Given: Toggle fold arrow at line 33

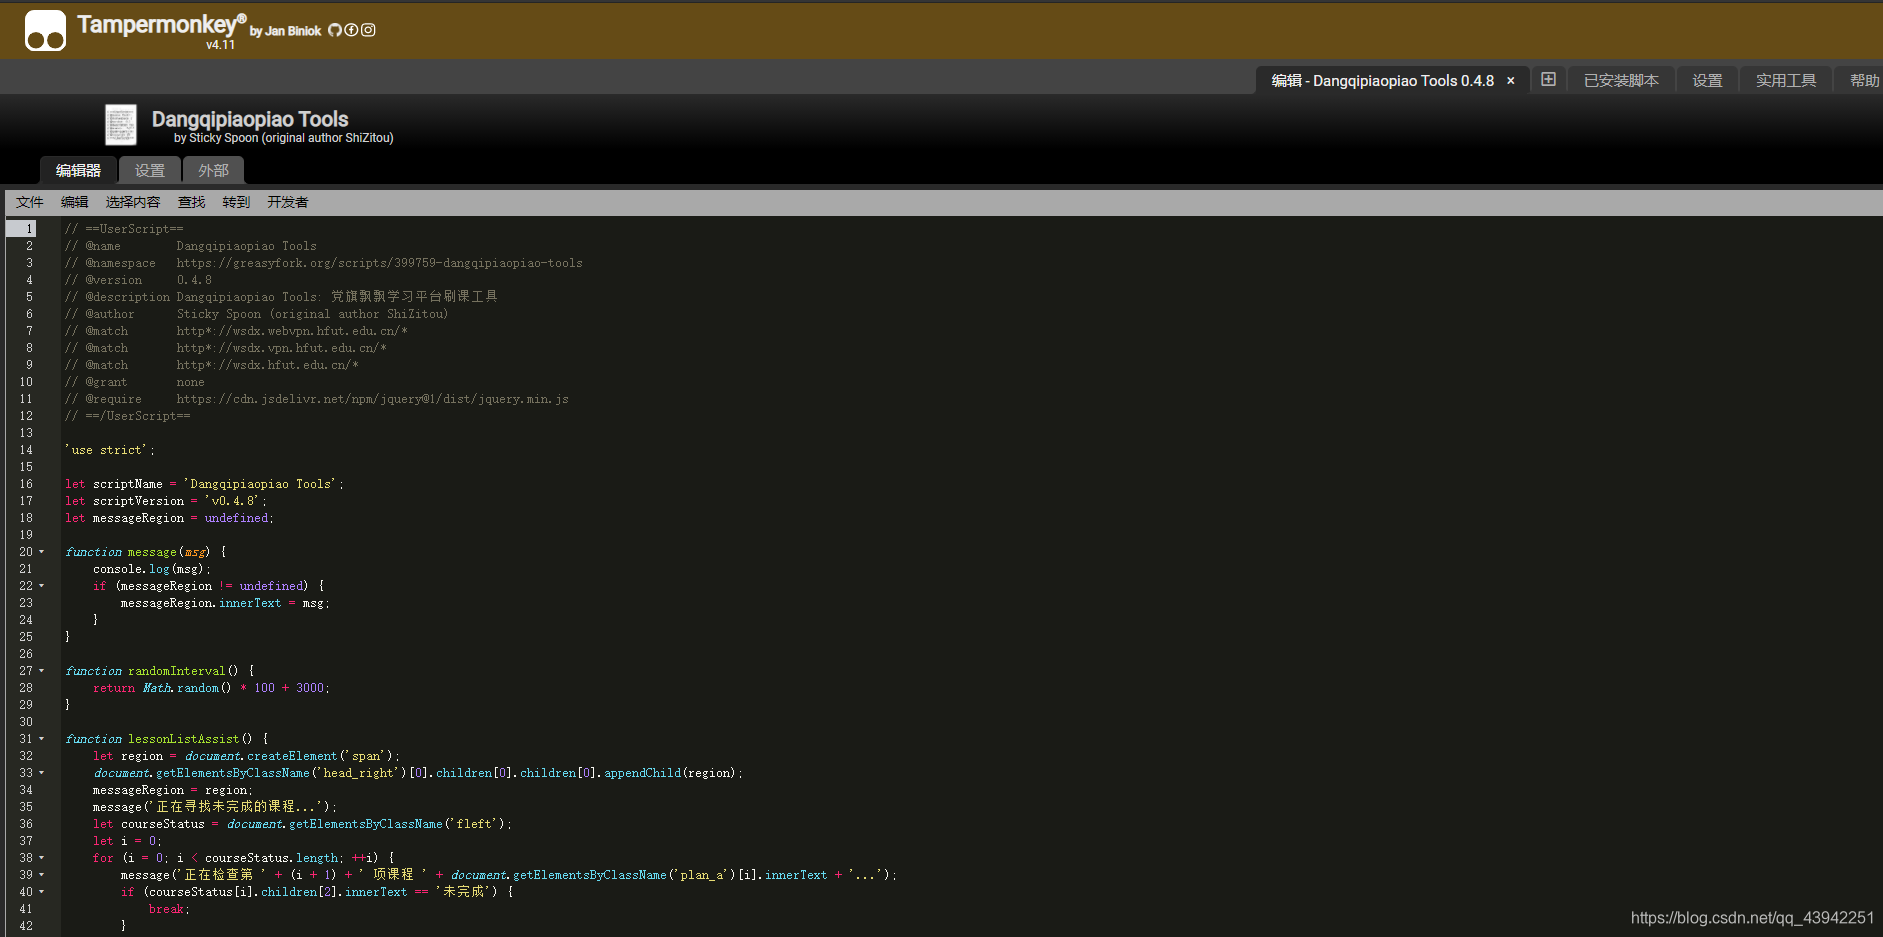Looking at the screenshot, I should [42, 773].
